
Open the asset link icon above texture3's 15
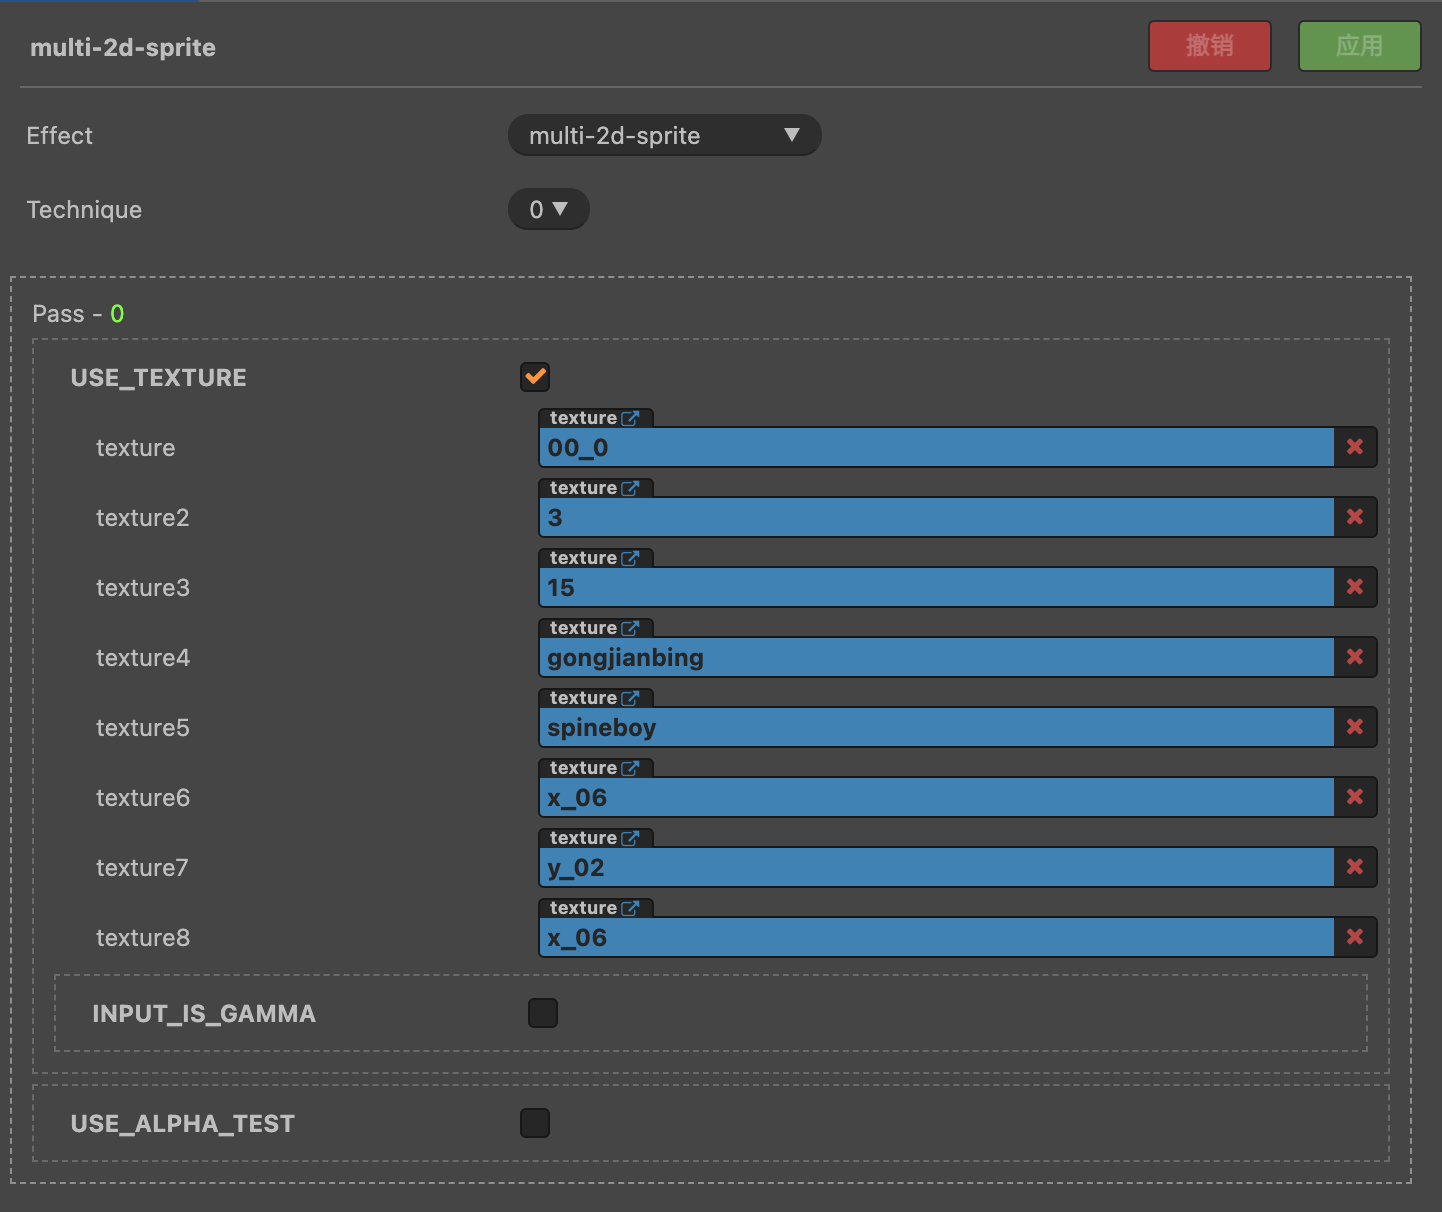tap(630, 558)
